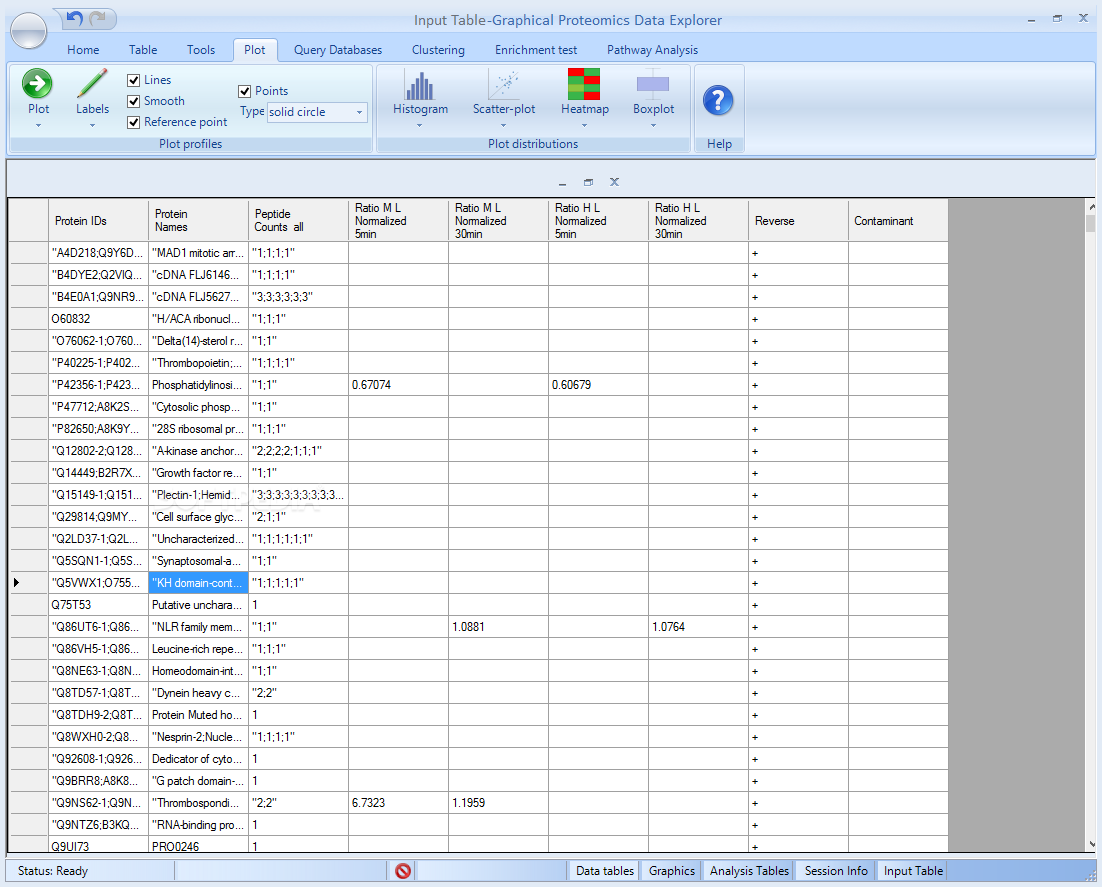Image resolution: width=1102 pixels, height=887 pixels.
Task: Click the Reverse column header
Action: (x=798, y=221)
